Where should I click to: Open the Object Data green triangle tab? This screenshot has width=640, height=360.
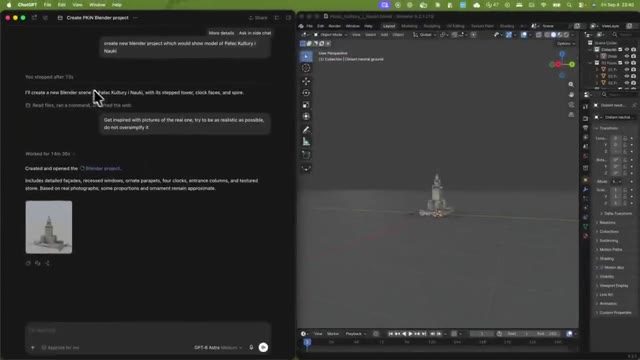point(586,227)
